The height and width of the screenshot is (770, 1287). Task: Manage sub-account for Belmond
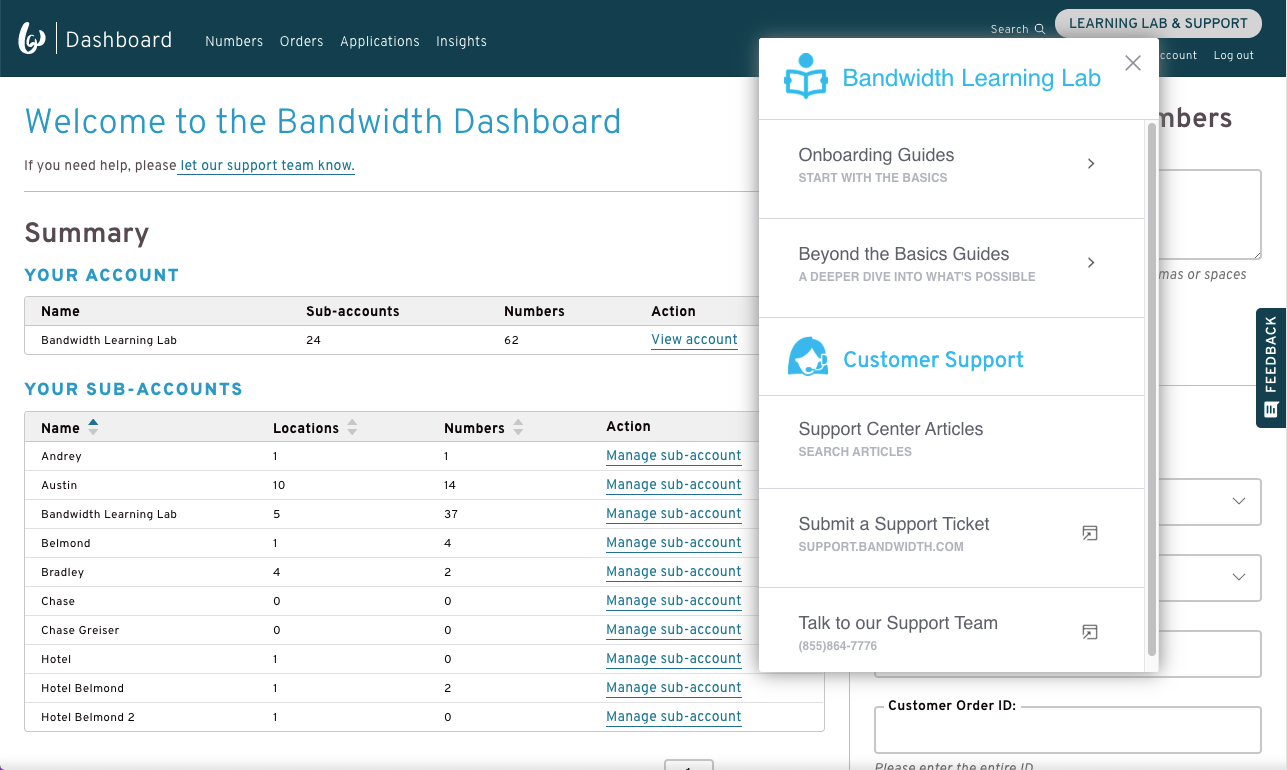pos(674,543)
